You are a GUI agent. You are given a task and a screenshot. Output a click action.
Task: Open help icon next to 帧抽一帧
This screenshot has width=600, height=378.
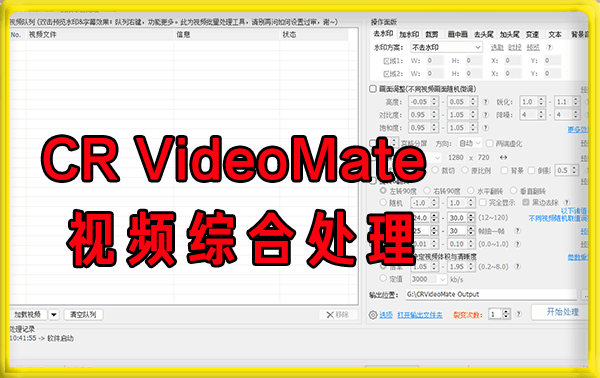coord(517,231)
